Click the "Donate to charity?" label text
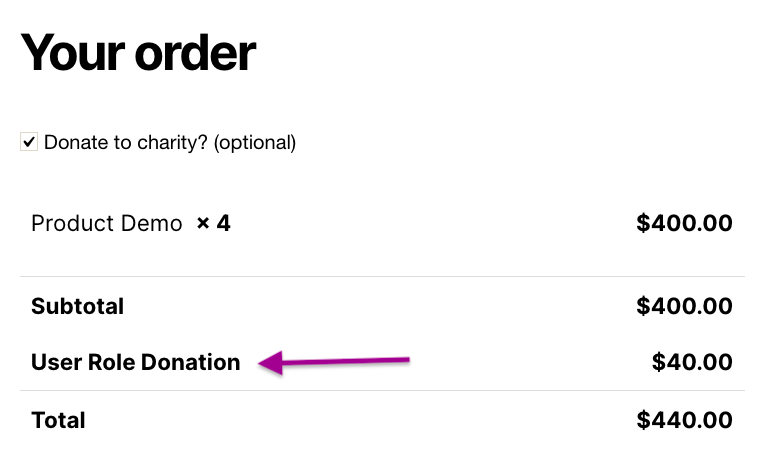 (x=126, y=143)
